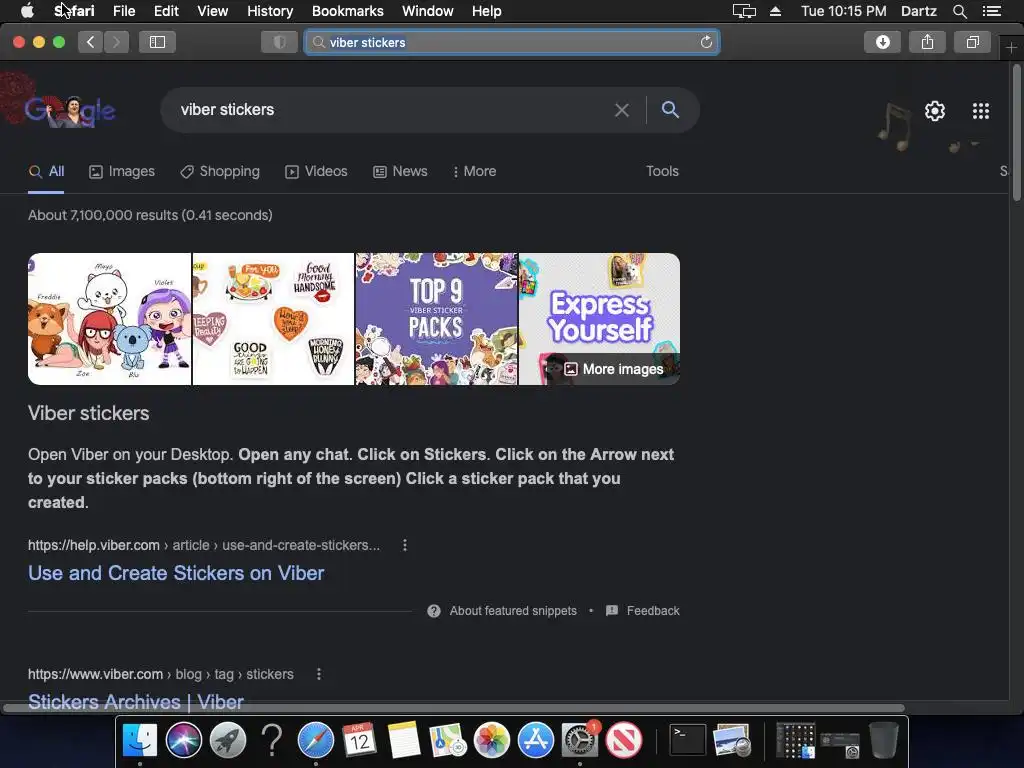1024x768 pixels.
Task: Click the Feedback link
Action: pos(653,611)
